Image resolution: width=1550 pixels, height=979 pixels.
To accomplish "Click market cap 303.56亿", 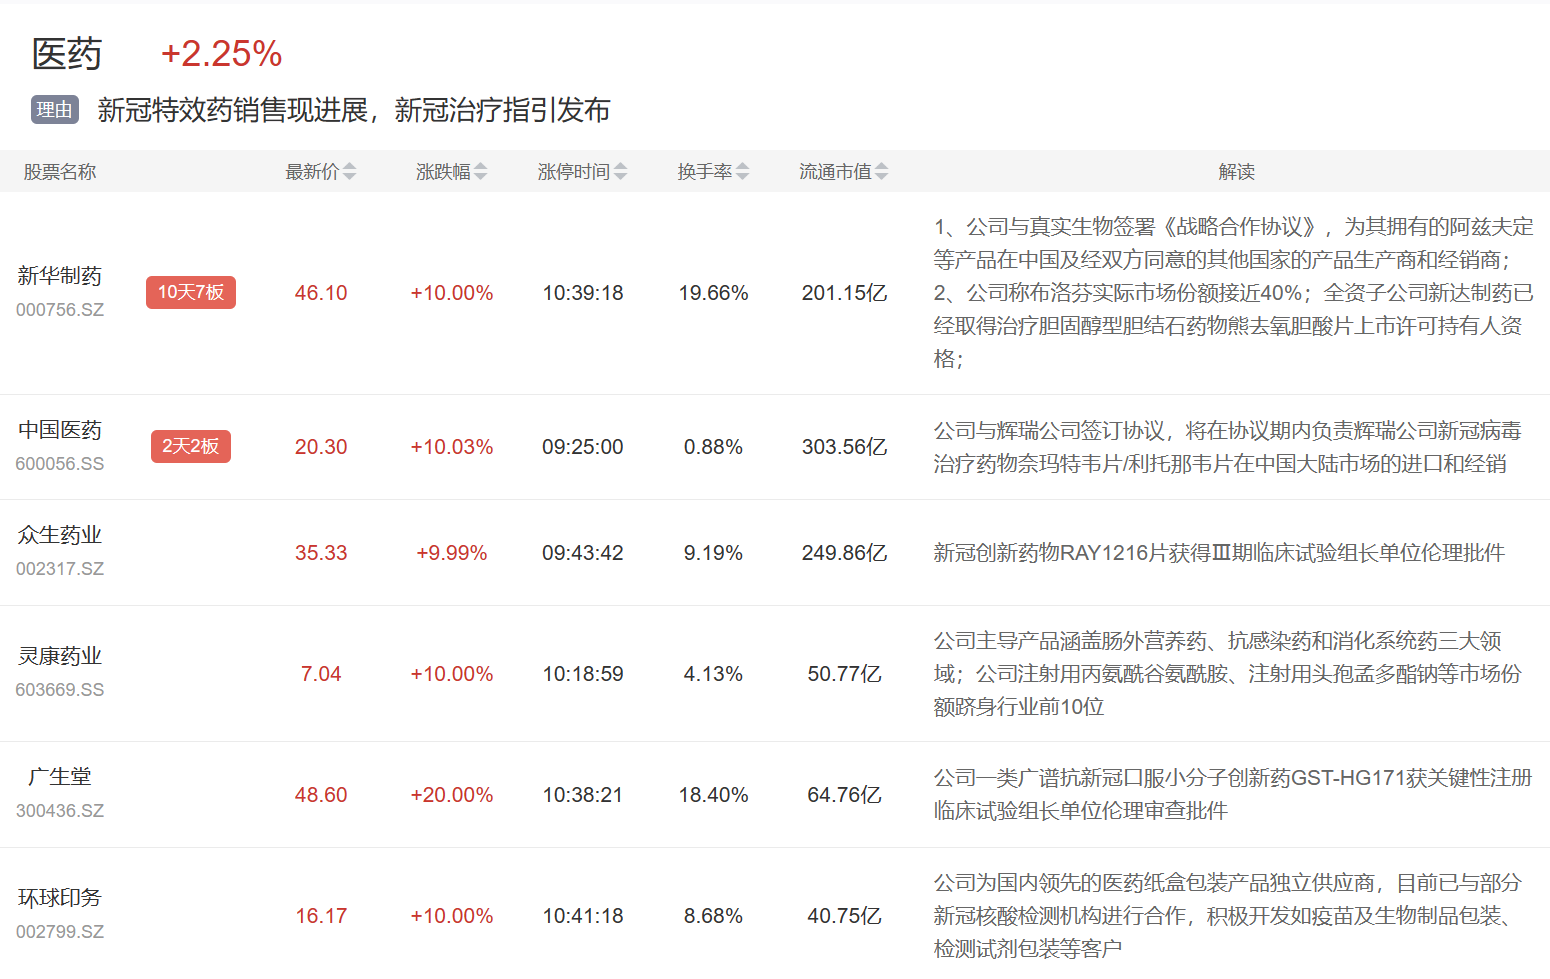I will (844, 447).
